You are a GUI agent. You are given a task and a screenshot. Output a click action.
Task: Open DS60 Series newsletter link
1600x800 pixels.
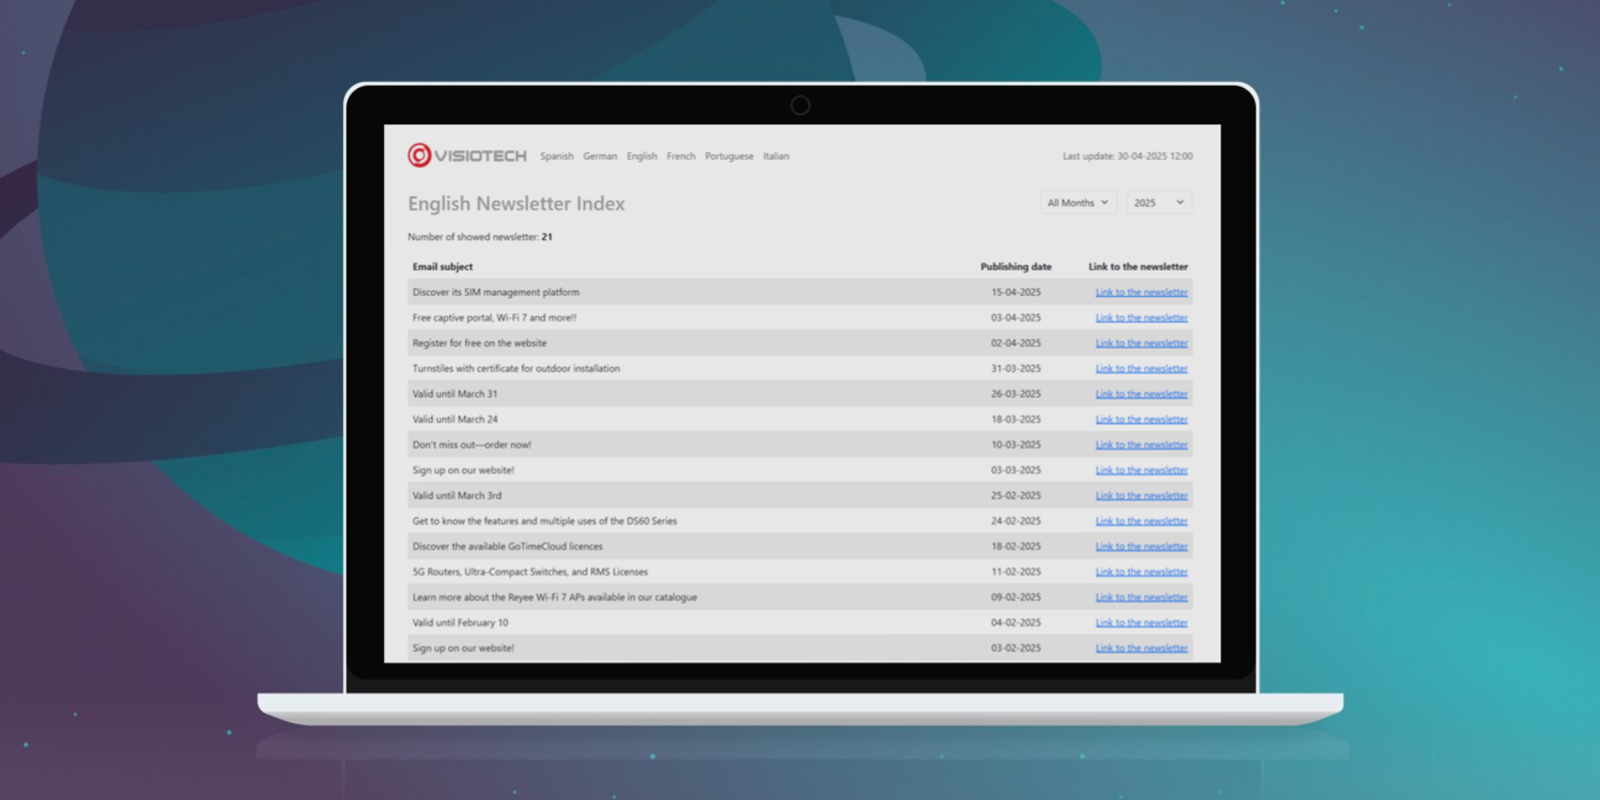click(1141, 521)
